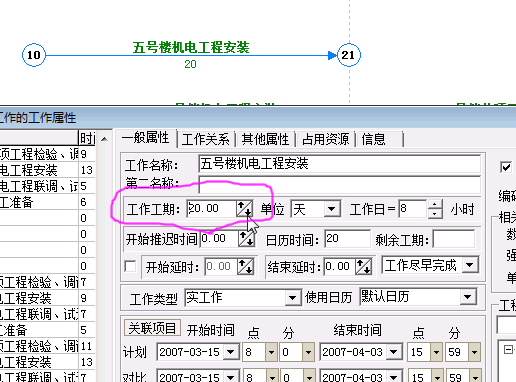This screenshot has width=516, height=382.
Task: Decrease 工作日 hours with down arrow
Action: click(435, 213)
